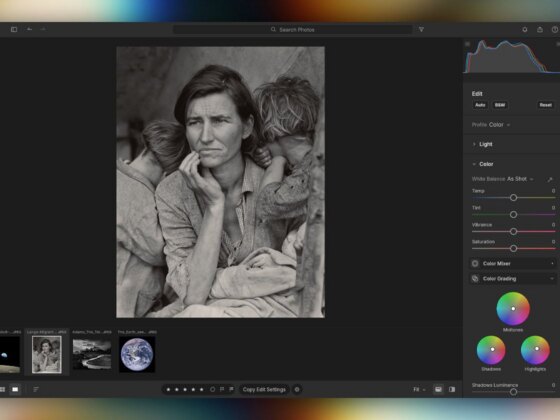Open the notifications bell icon
The height and width of the screenshot is (420, 560).
point(525,30)
